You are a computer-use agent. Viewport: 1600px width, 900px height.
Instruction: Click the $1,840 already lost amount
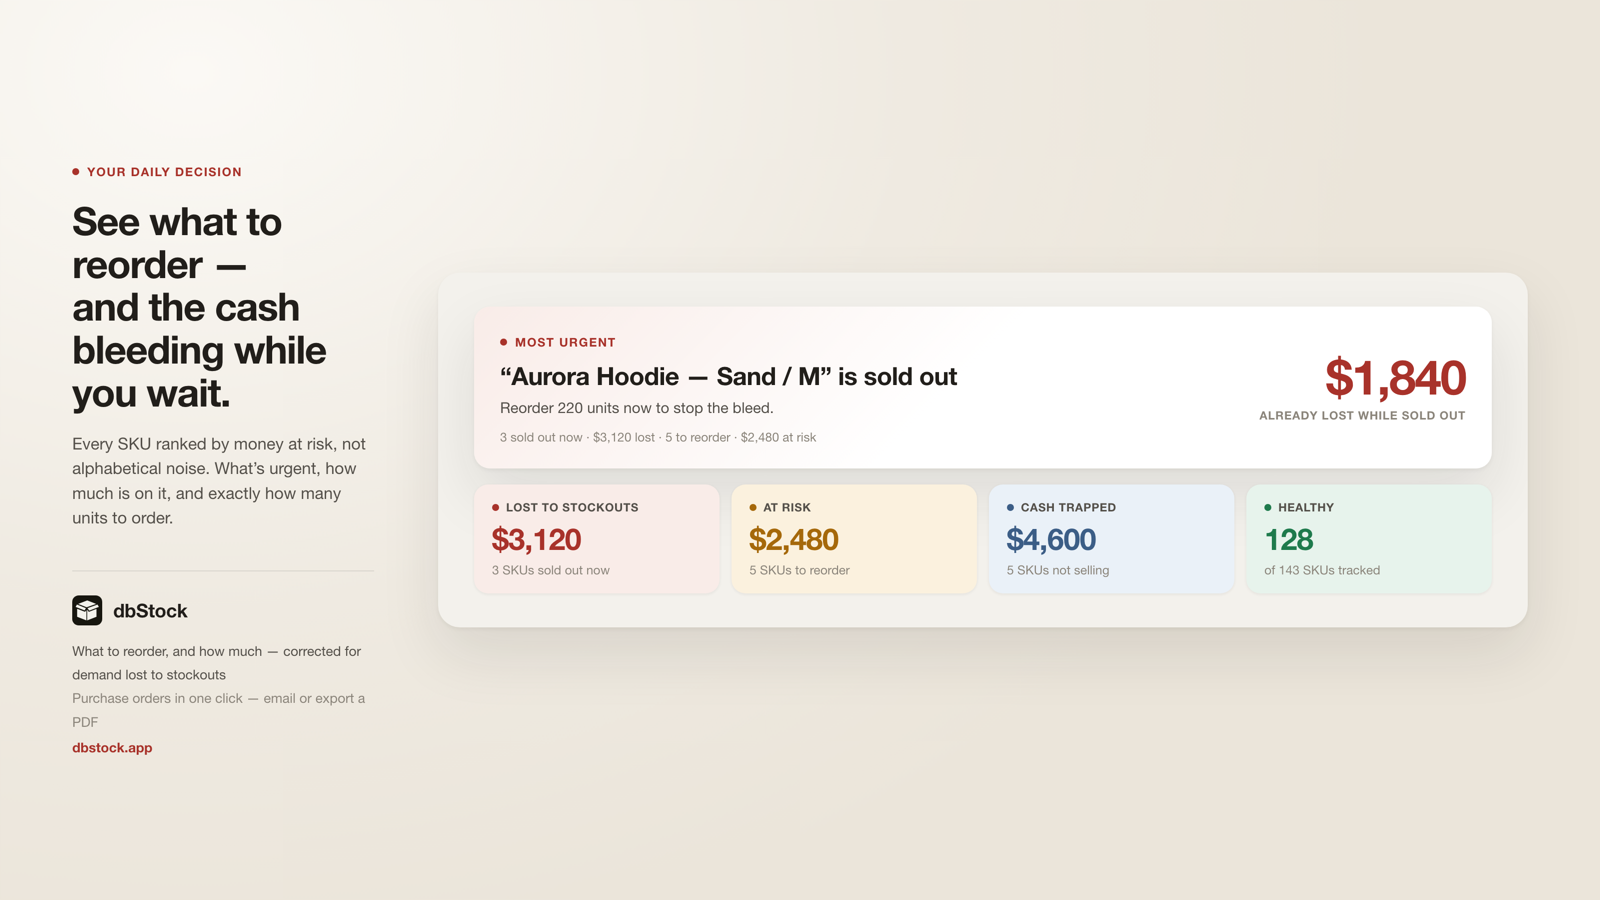click(x=1395, y=378)
